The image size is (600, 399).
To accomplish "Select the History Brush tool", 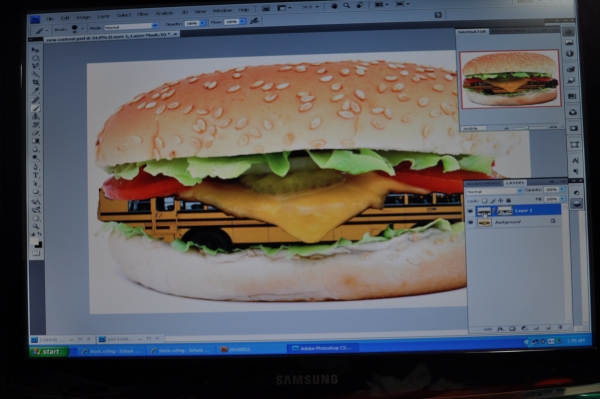I will coord(35,125).
